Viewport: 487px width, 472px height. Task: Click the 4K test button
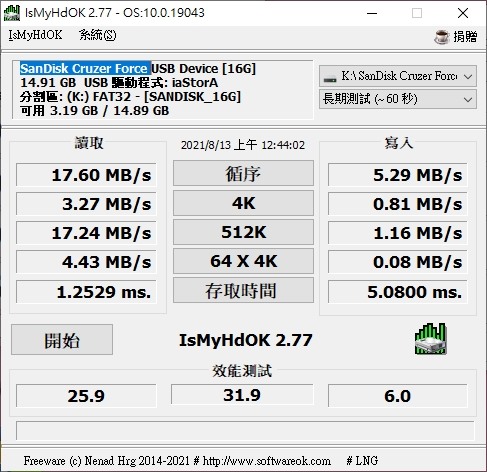coord(243,203)
